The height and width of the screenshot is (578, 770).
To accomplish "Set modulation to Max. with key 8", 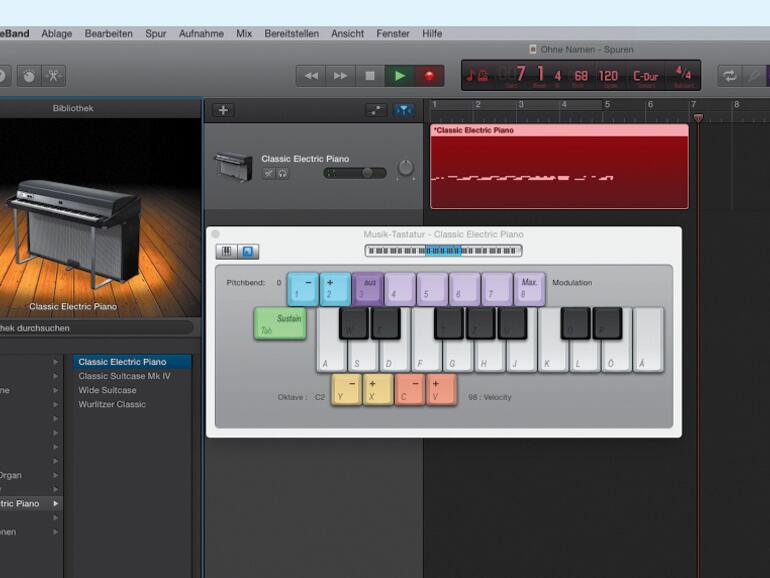I will click(530, 289).
